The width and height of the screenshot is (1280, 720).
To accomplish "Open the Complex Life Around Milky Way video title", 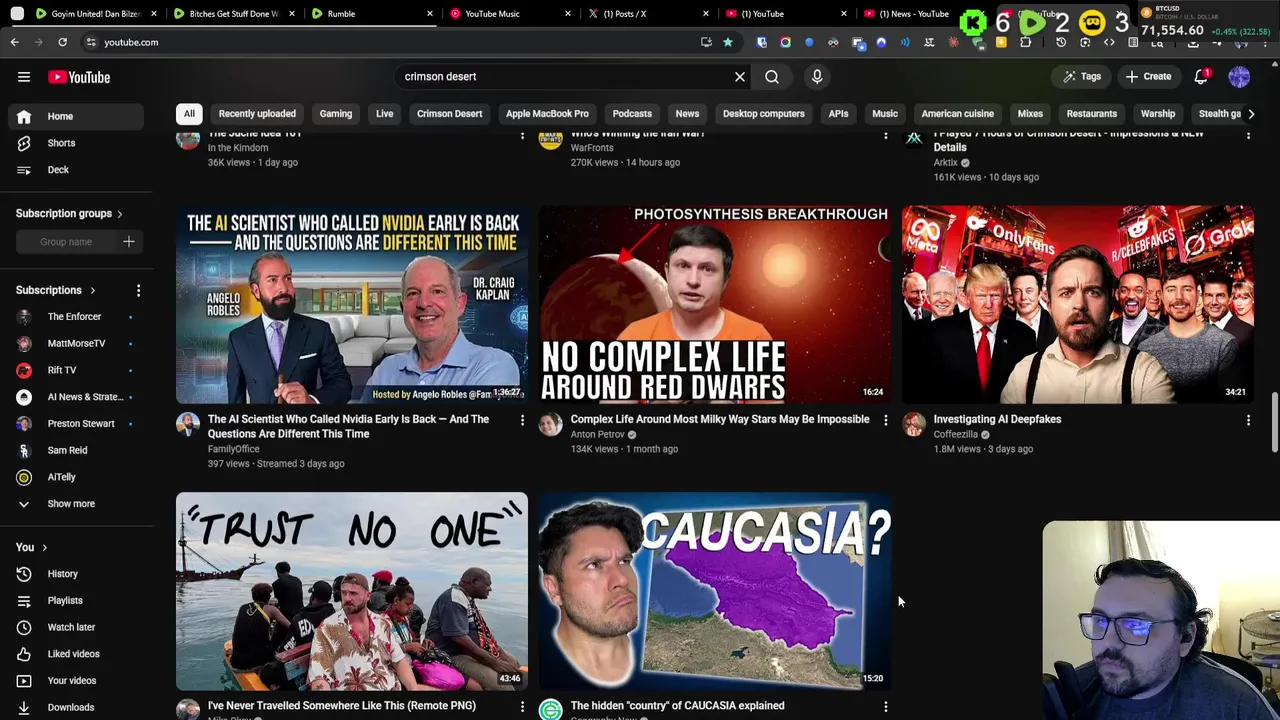I will coord(720,420).
